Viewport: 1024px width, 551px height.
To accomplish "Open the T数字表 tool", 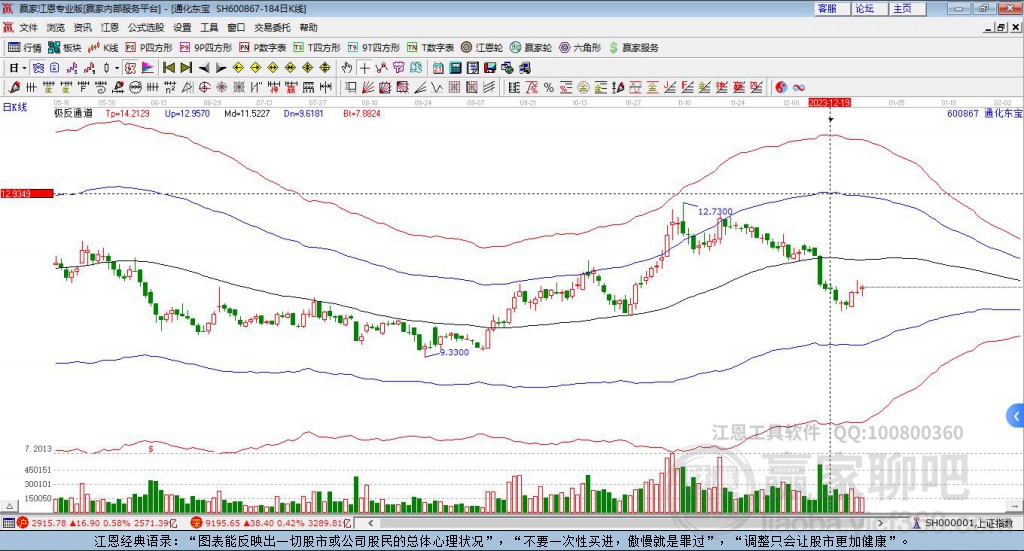I will tap(430, 48).
